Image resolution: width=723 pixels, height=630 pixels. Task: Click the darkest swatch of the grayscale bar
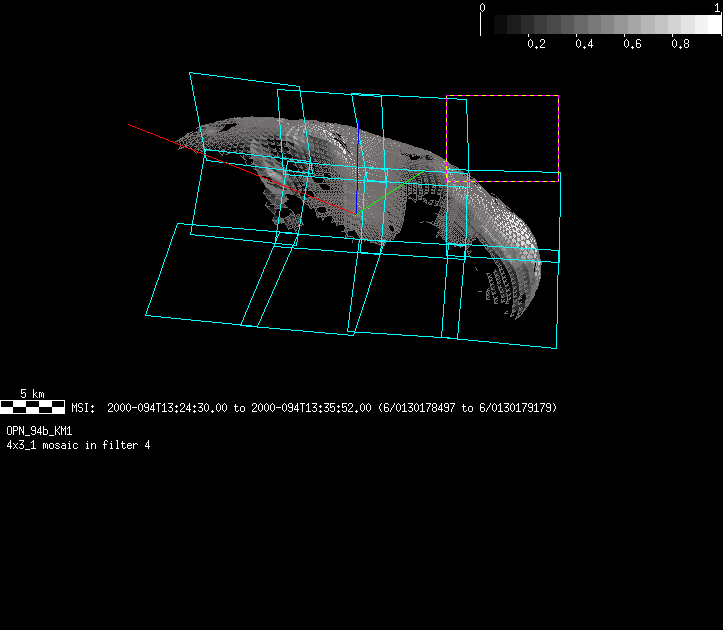click(490, 25)
